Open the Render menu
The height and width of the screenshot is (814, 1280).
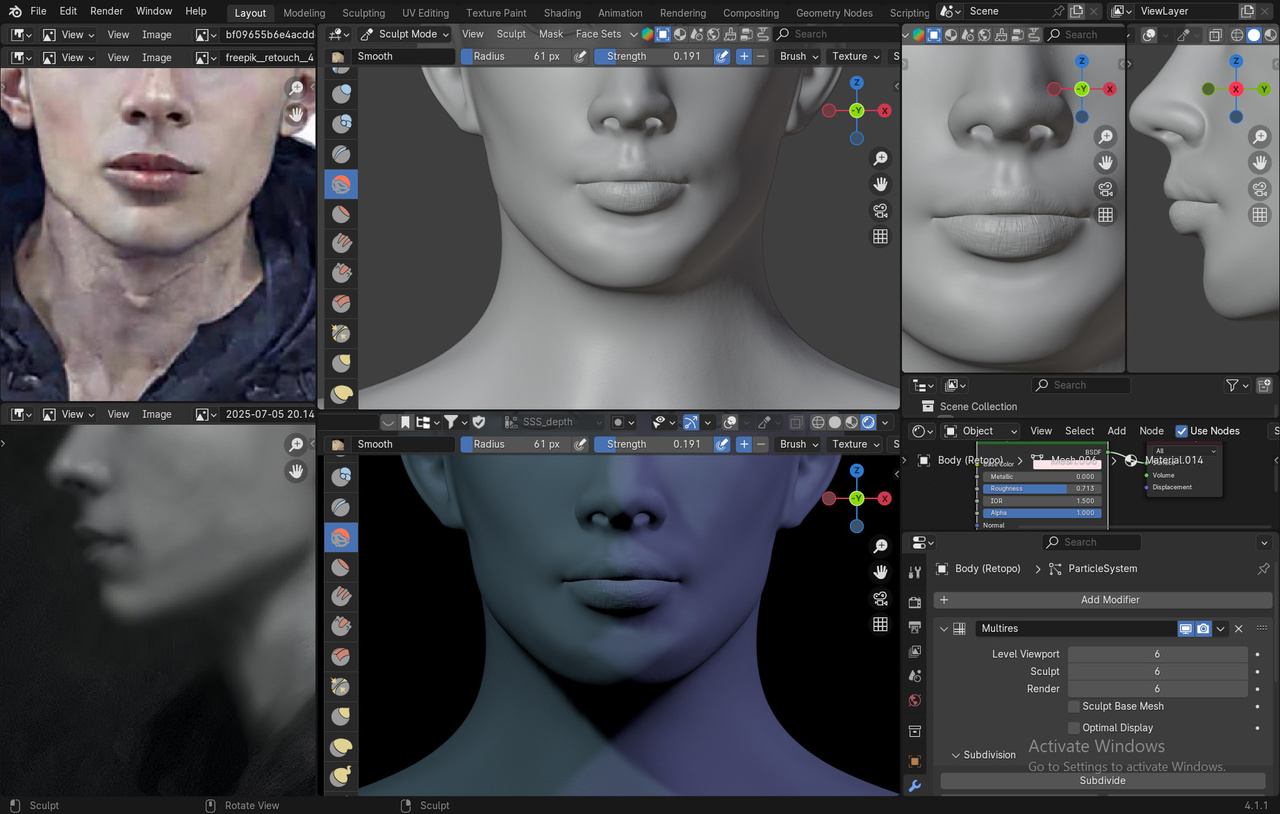106,11
